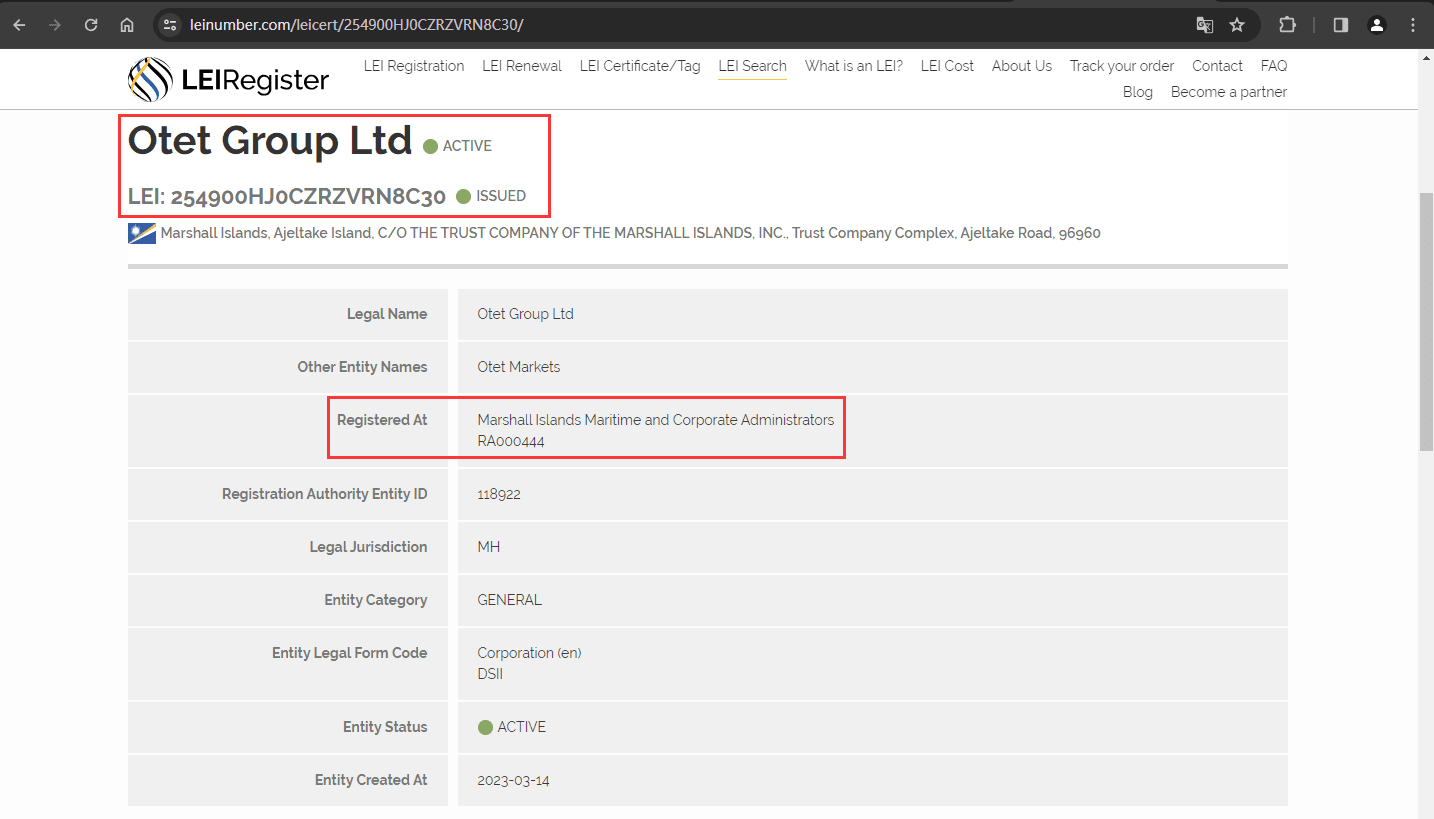Open the Blog link
Viewport: 1434px width, 819px height.
tap(1138, 92)
